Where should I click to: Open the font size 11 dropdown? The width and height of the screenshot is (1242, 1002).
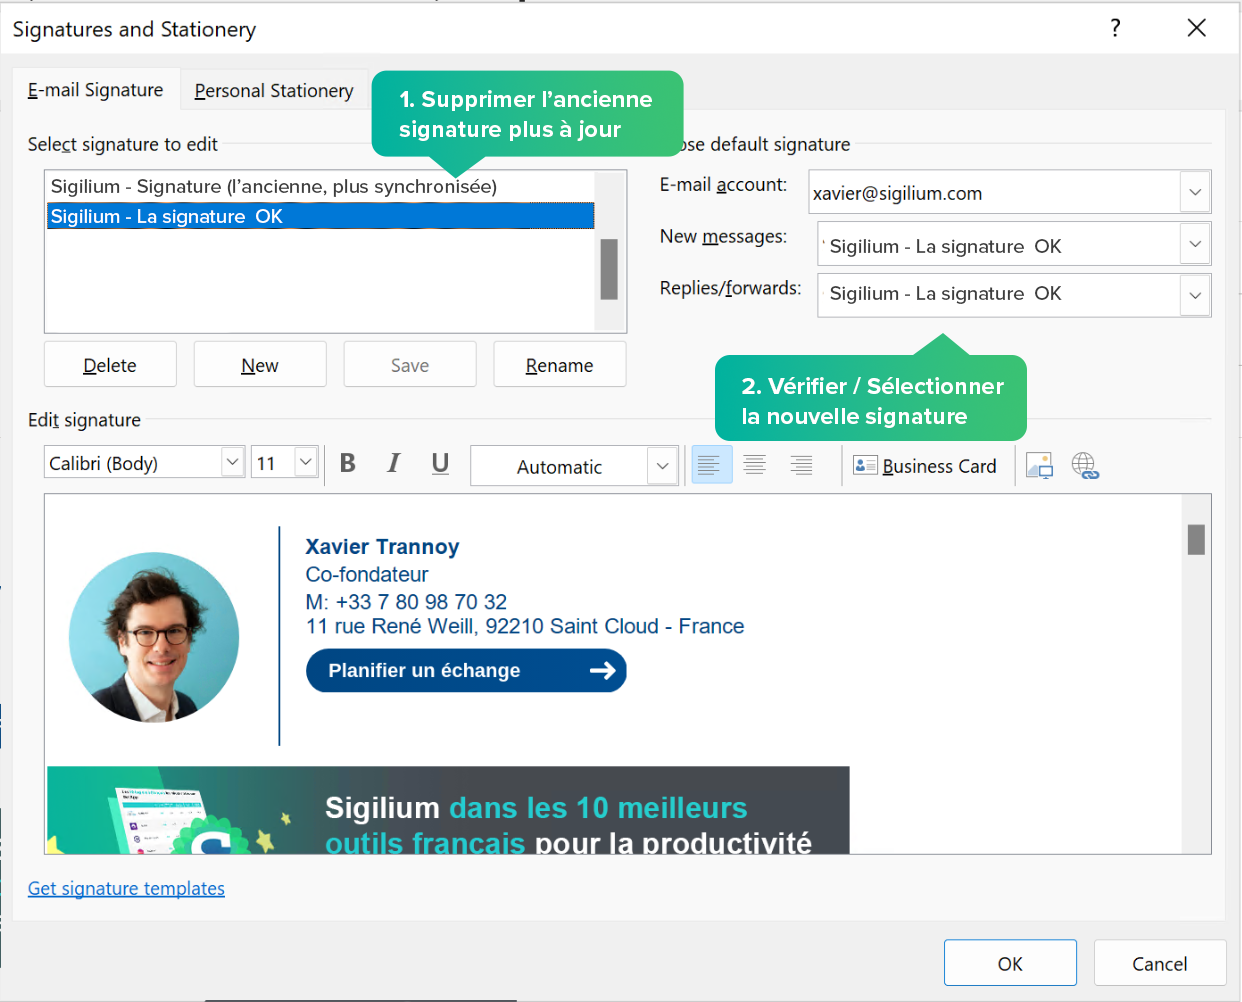pos(306,462)
